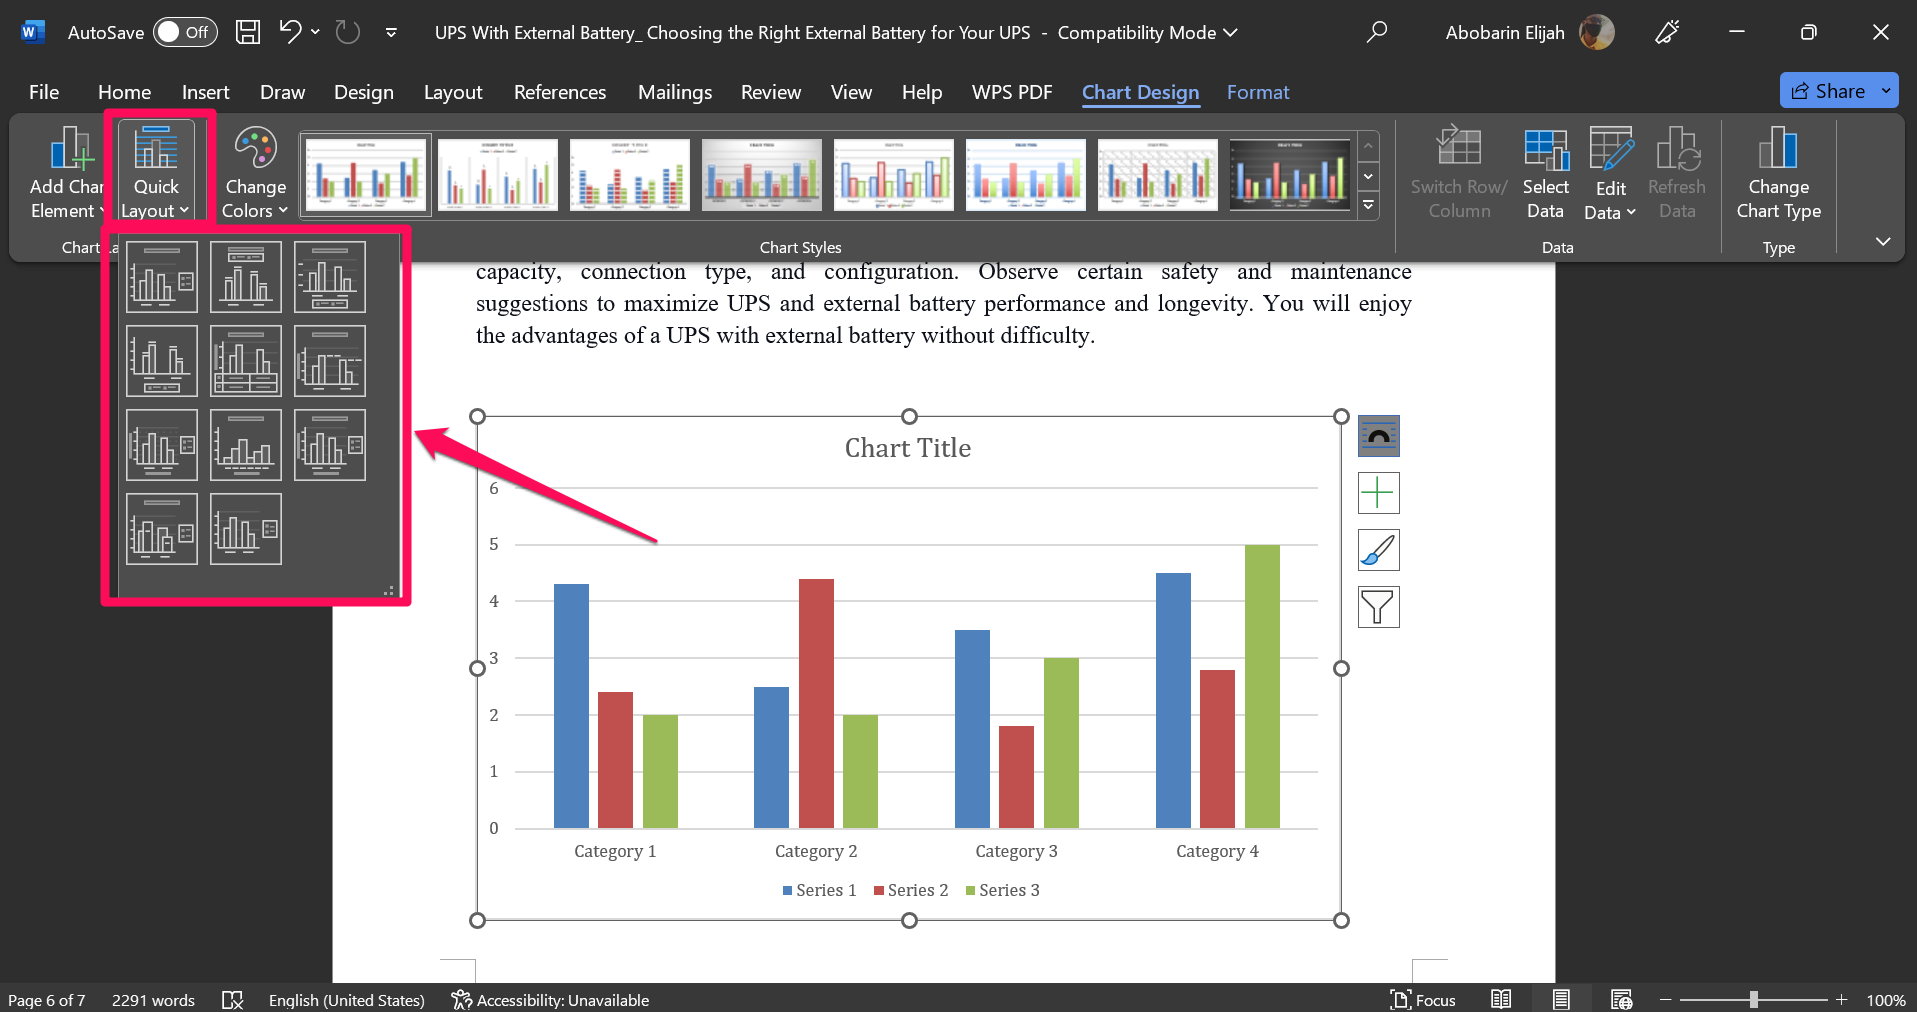Open the References ribbon tab
1917x1012 pixels.
pos(559,91)
